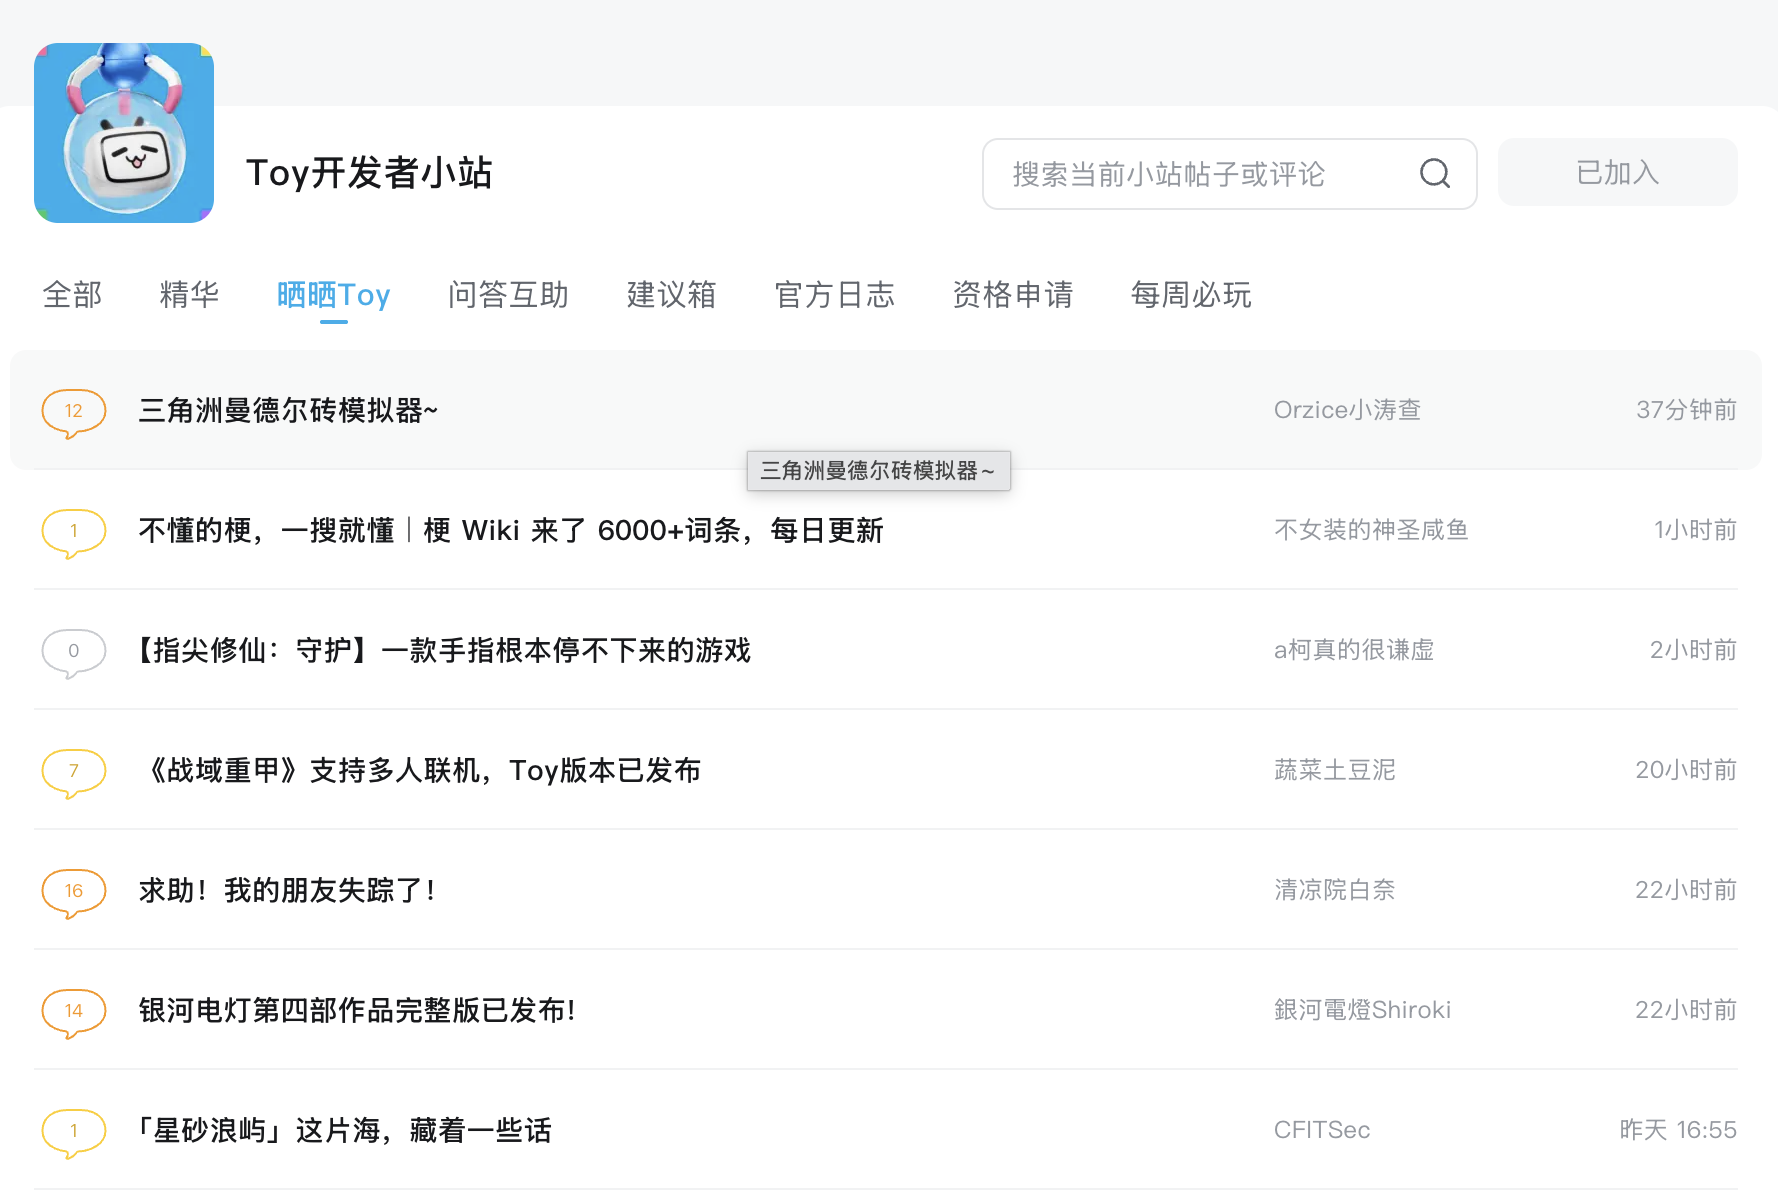The width and height of the screenshot is (1778, 1196).
Task: Go to the 官方日志 tab
Action: pyautogui.click(x=834, y=295)
